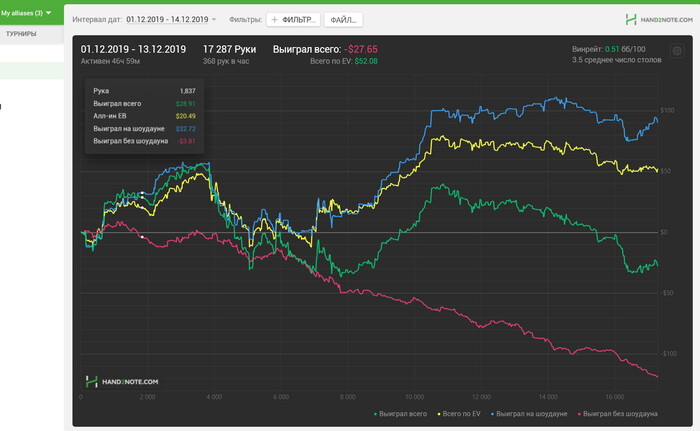The height and width of the screenshot is (431, 700).
Task: Open the date interval 01.12.2019 - 14.12.2019 dropdown
Action: pos(171,19)
